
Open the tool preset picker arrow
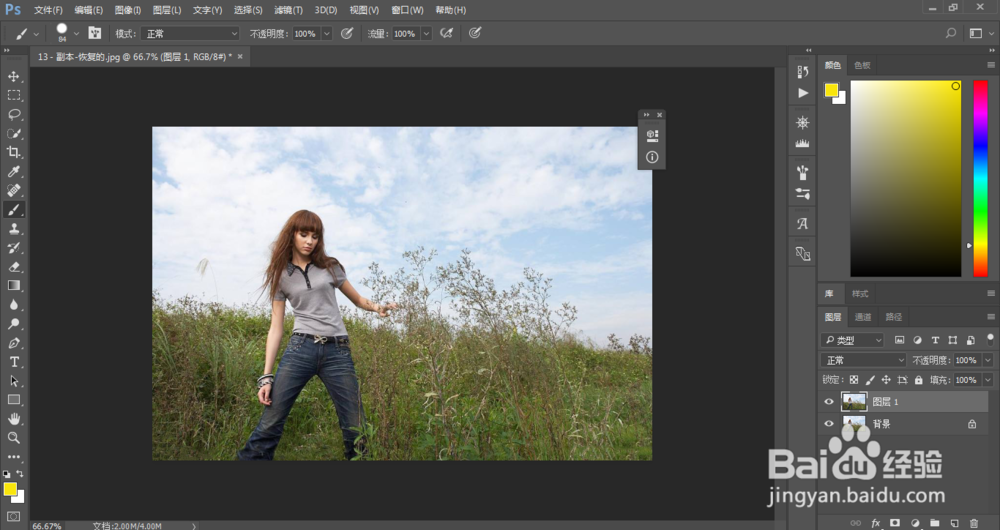[36, 33]
